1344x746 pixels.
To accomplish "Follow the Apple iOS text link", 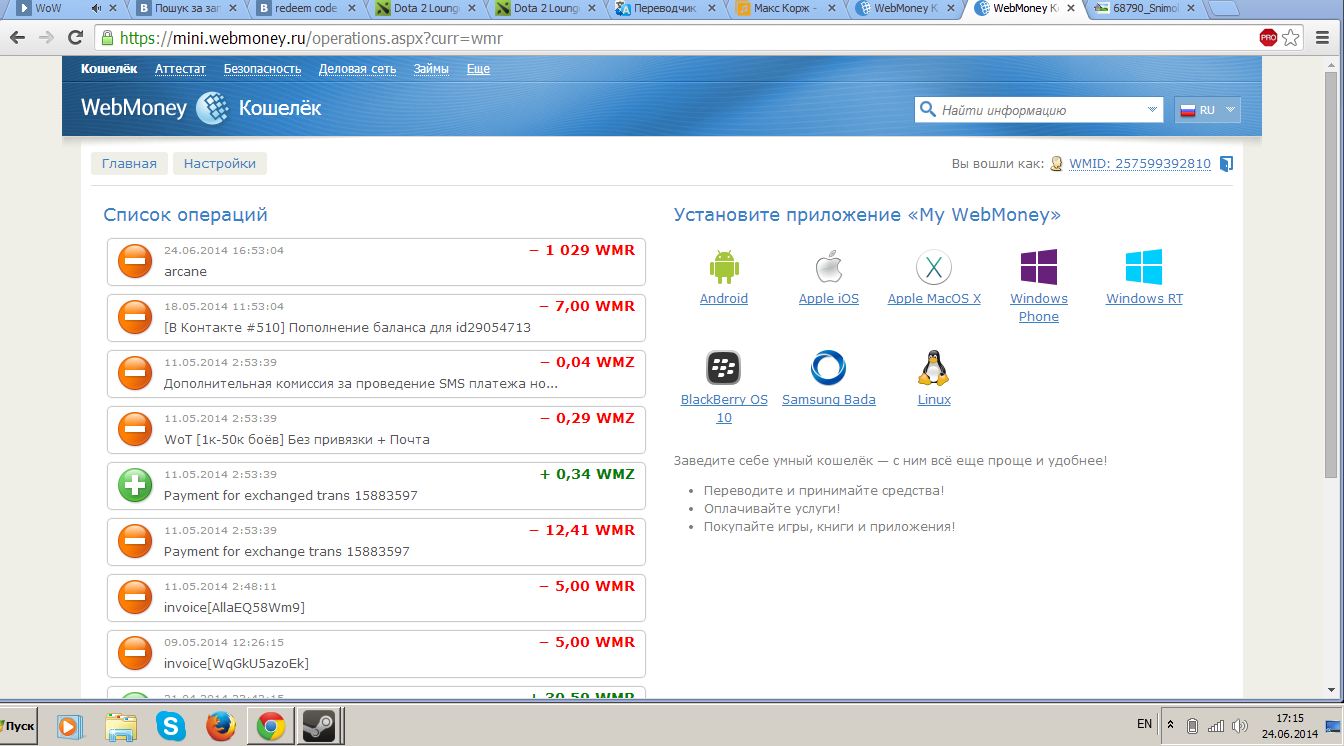I will pos(829,299).
